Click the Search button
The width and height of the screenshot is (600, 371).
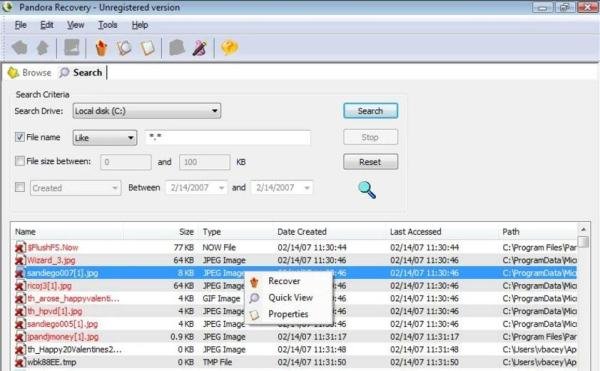pos(370,111)
